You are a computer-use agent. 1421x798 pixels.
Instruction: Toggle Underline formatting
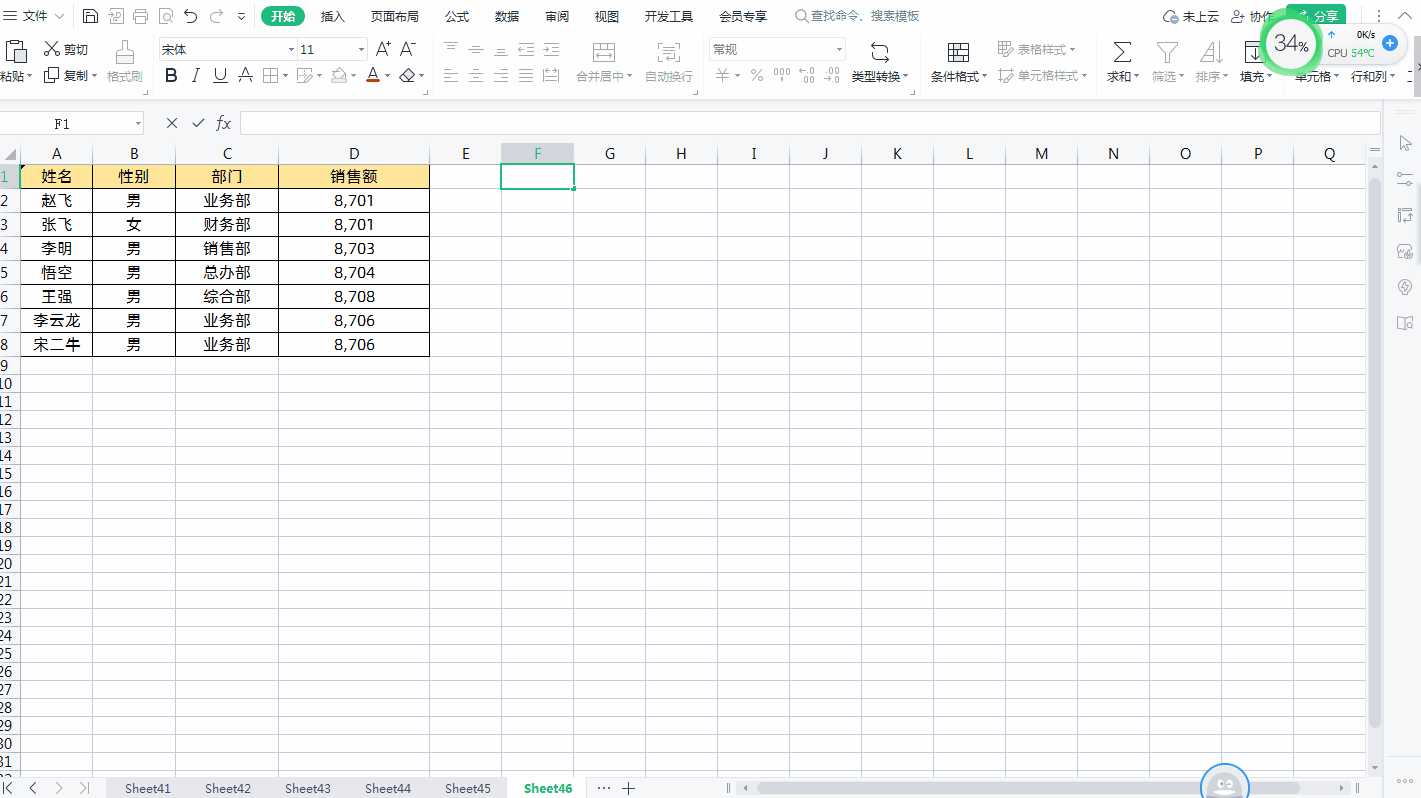point(220,75)
